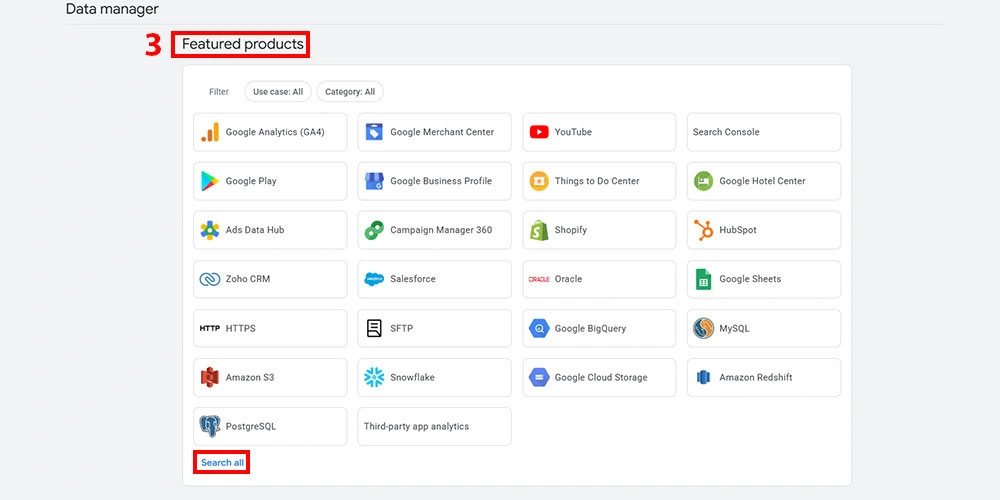The width and height of the screenshot is (1000, 500).
Task: Click the YouTube play logo icon
Action: point(539,132)
